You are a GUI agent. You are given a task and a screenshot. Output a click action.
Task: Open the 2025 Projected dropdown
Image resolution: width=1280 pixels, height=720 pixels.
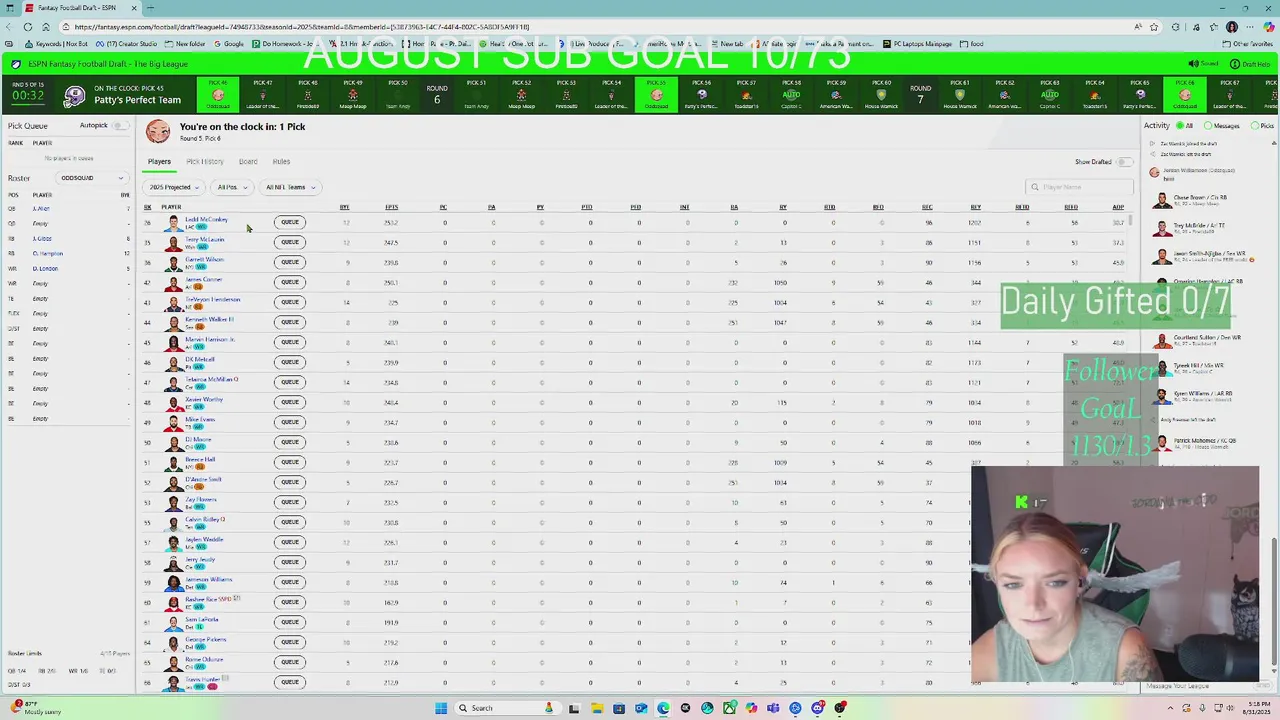(173, 187)
